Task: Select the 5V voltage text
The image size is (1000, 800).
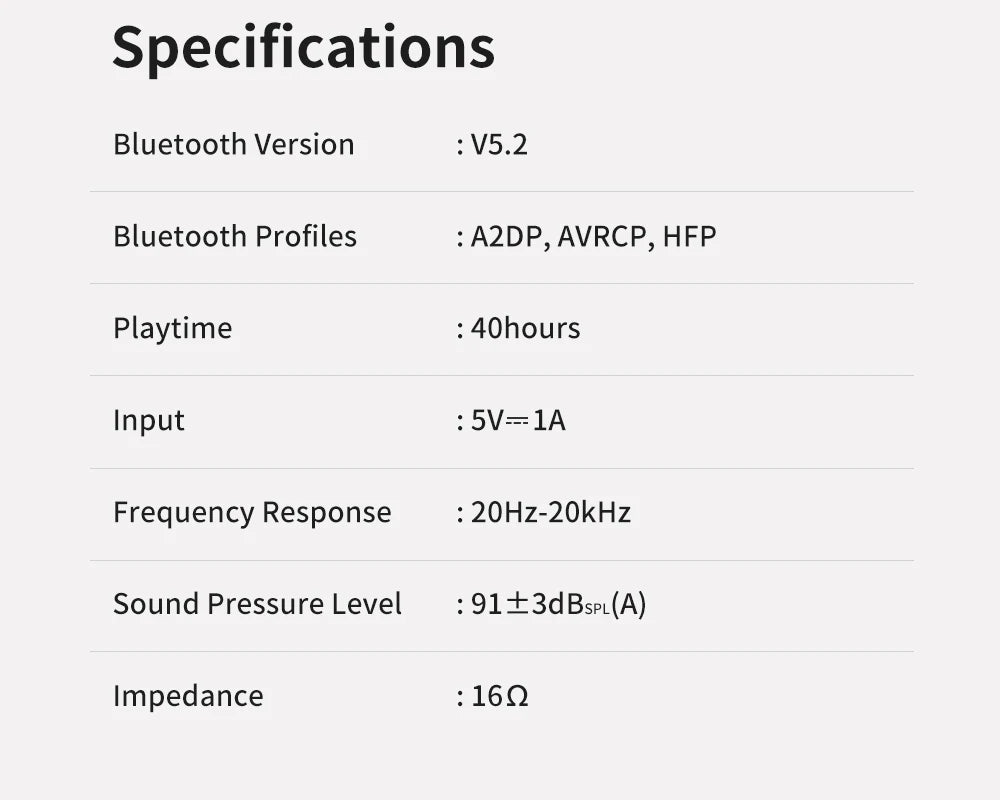Action: click(487, 420)
